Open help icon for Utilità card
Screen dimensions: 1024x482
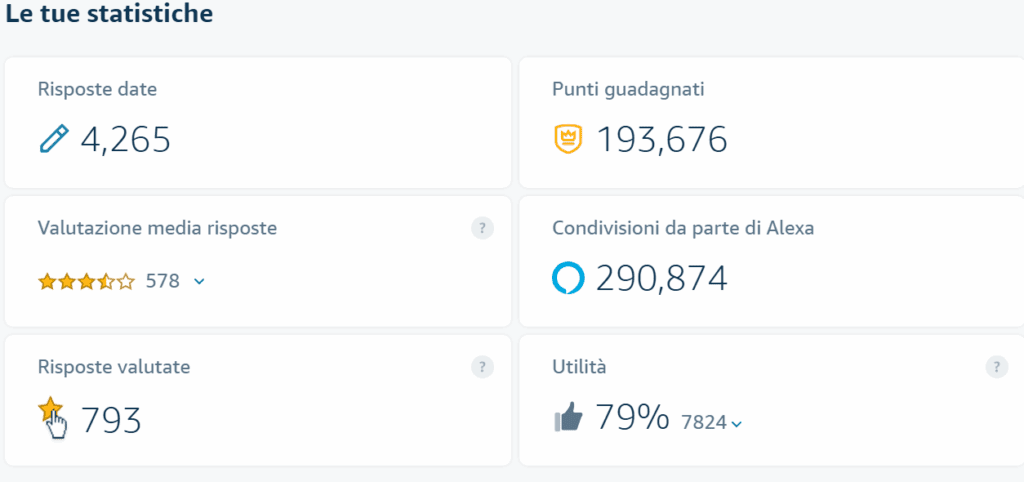[x=996, y=367]
